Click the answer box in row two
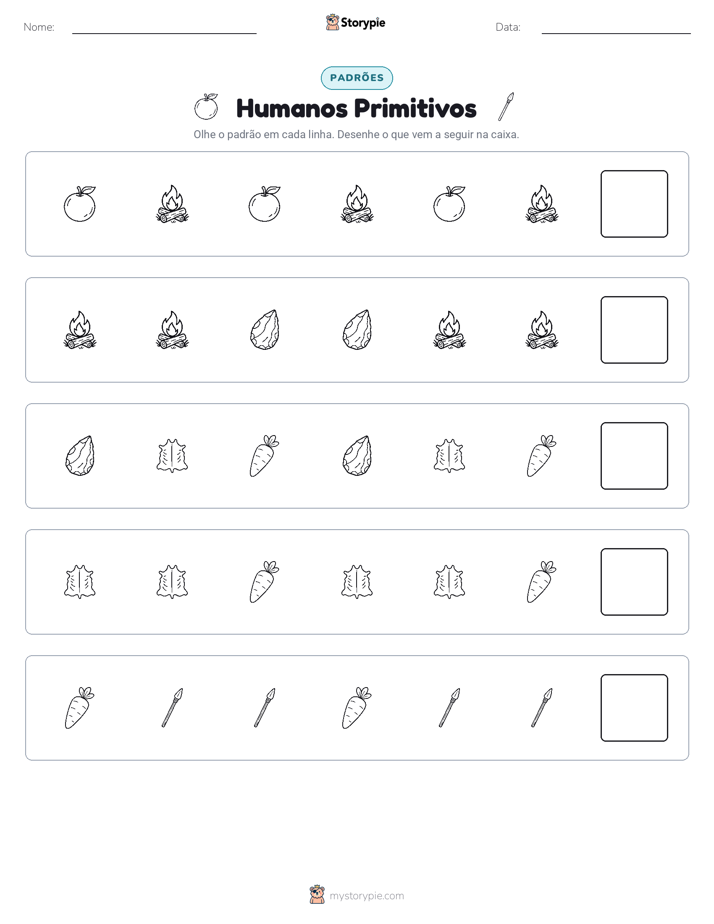This screenshot has width=714, height=924. point(634,330)
